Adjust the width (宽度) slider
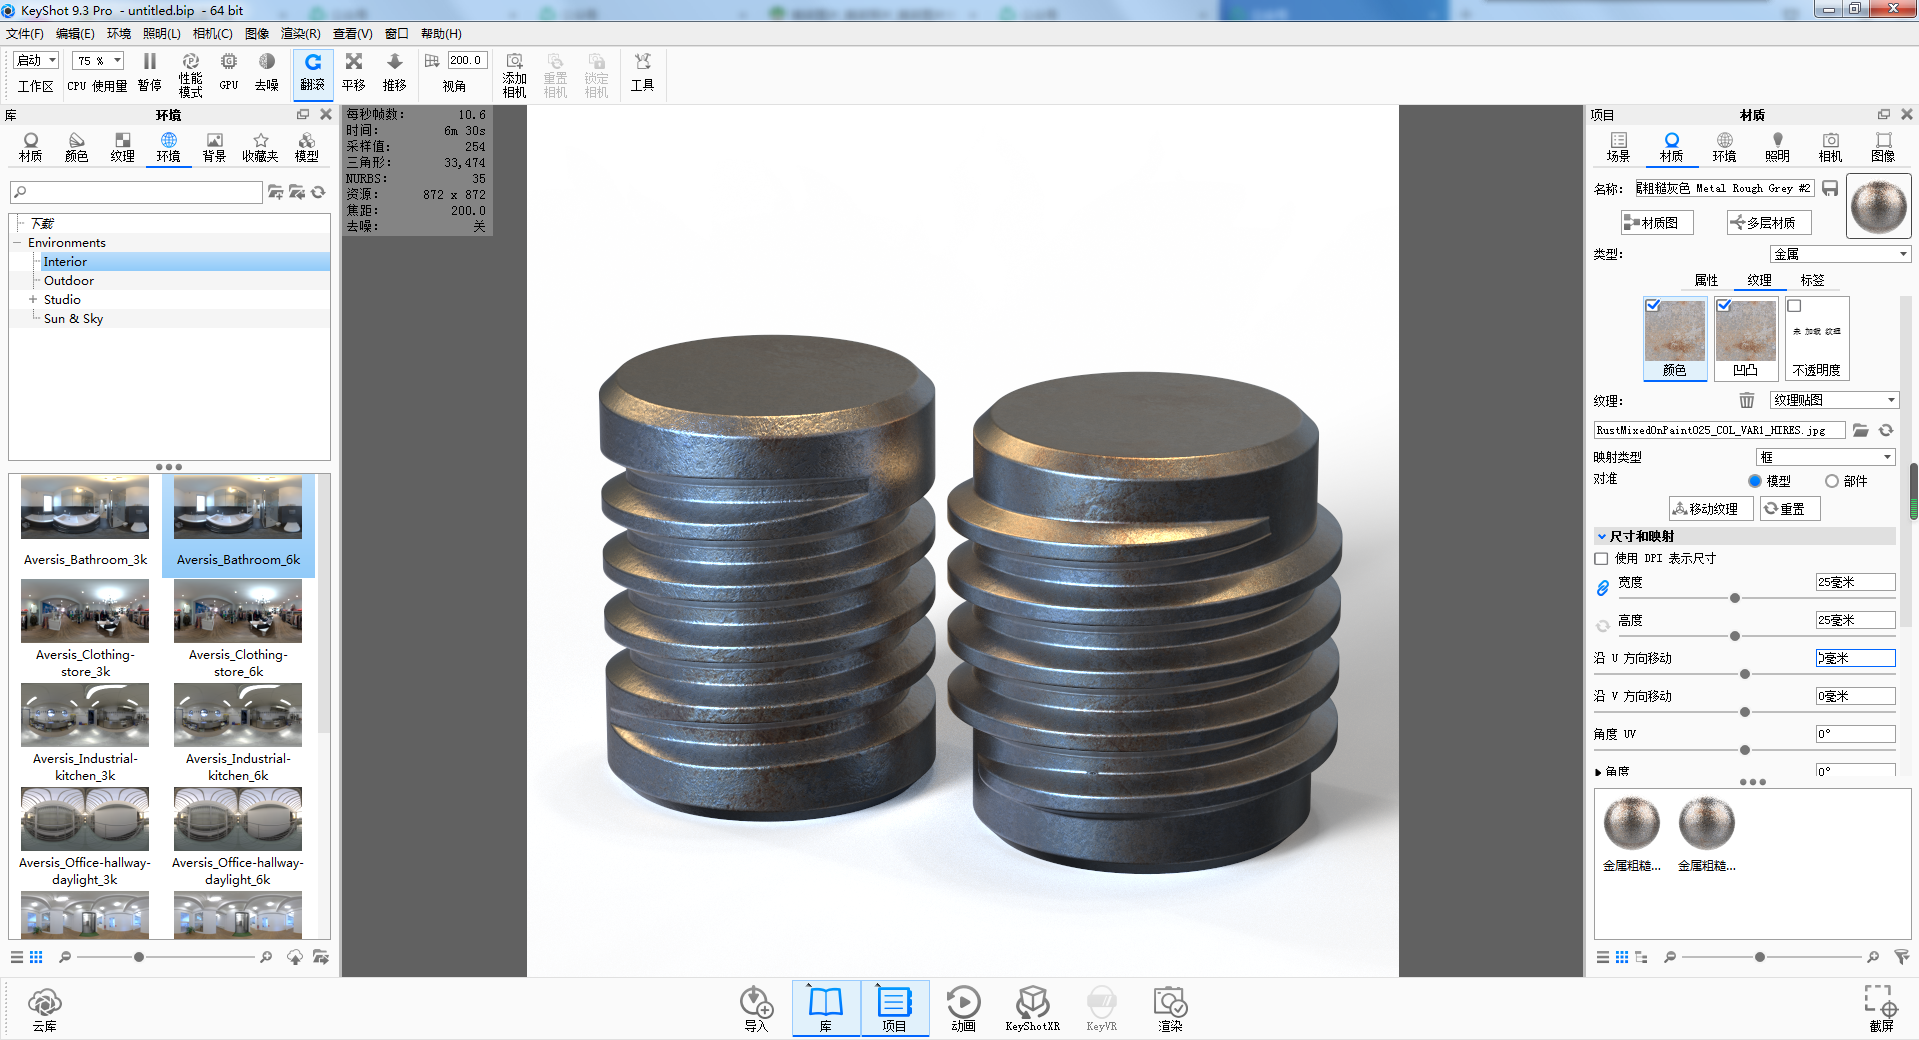 coord(1735,598)
